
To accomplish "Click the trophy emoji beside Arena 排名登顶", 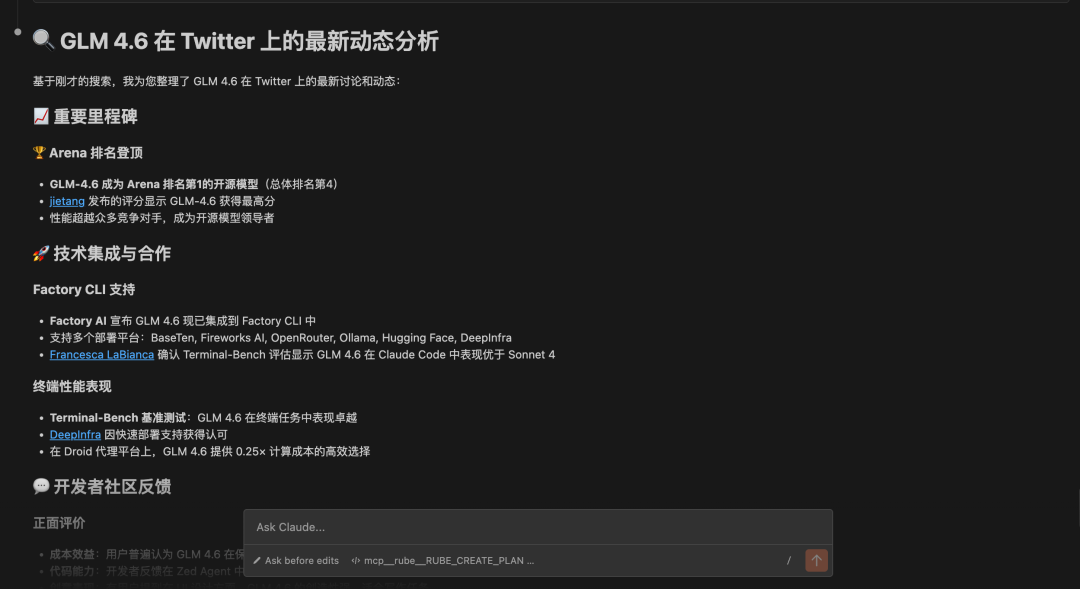I will 39,152.
